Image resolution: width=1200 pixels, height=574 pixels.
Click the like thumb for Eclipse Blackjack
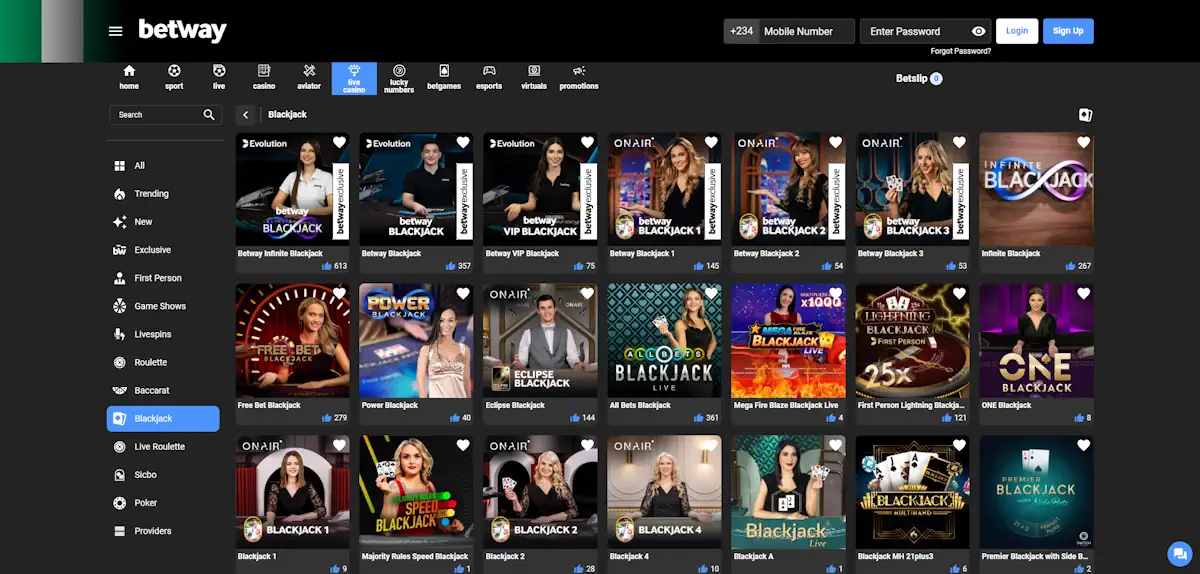(575, 418)
